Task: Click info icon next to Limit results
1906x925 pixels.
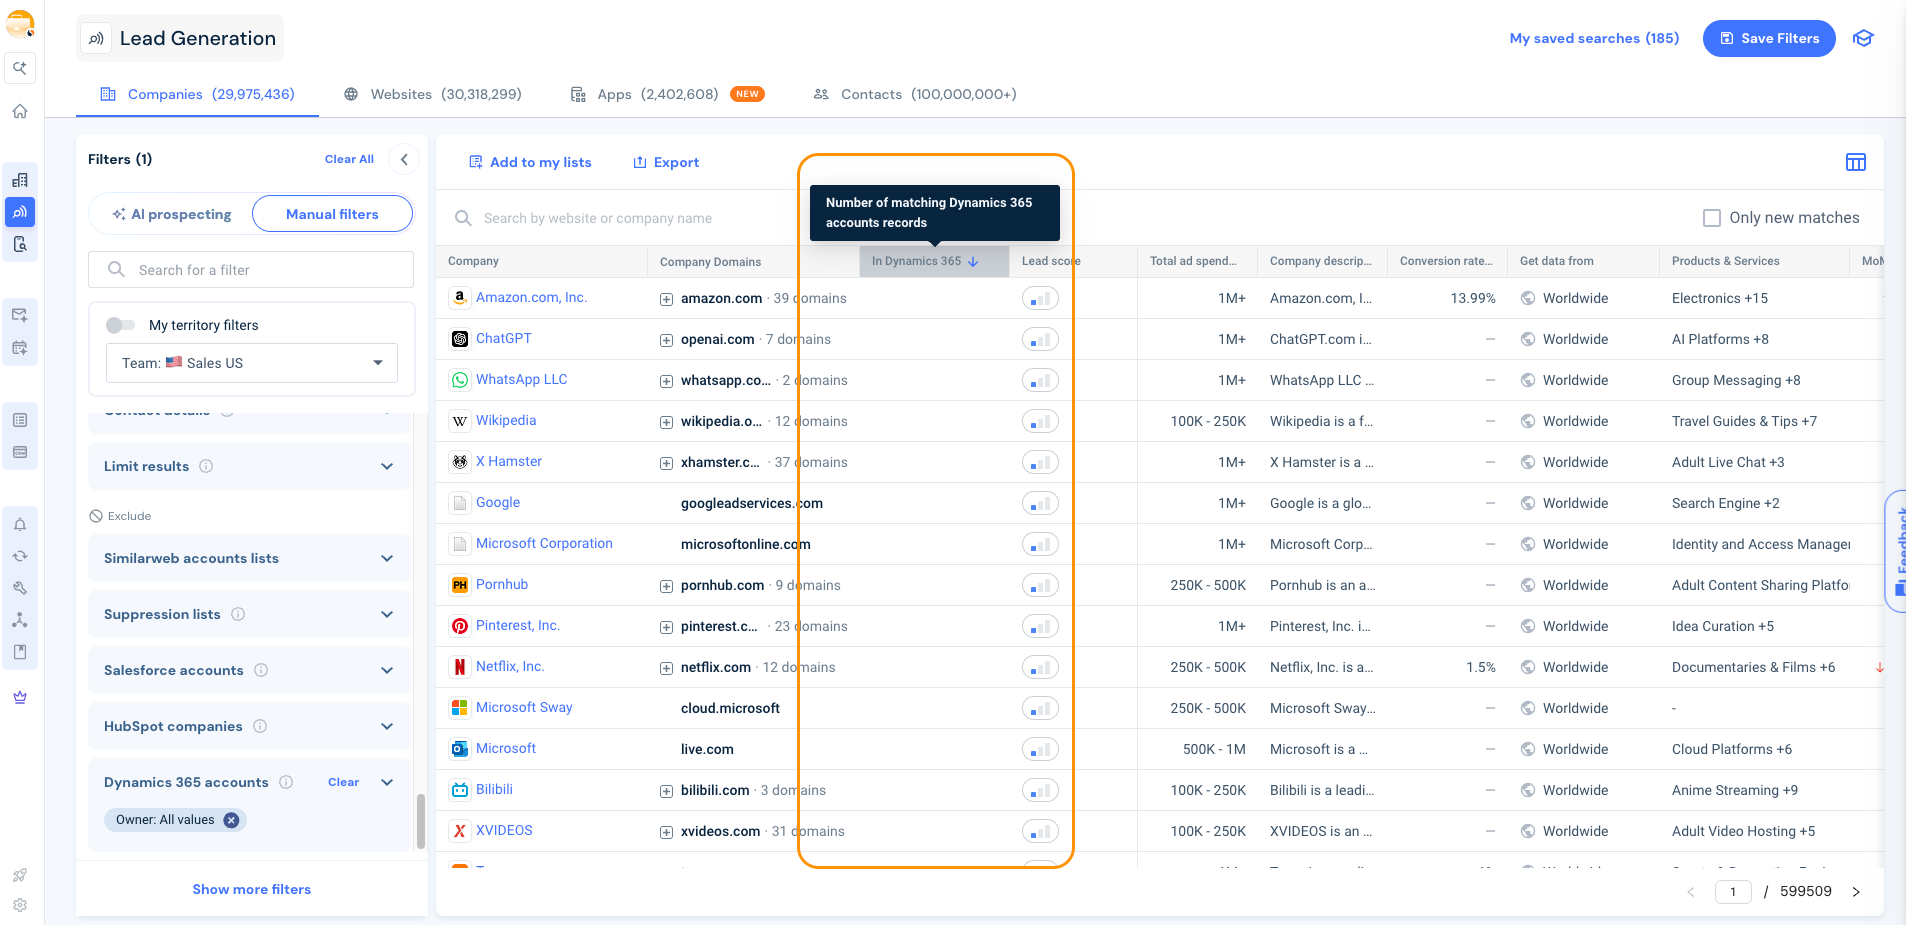Action: [206, 466]
